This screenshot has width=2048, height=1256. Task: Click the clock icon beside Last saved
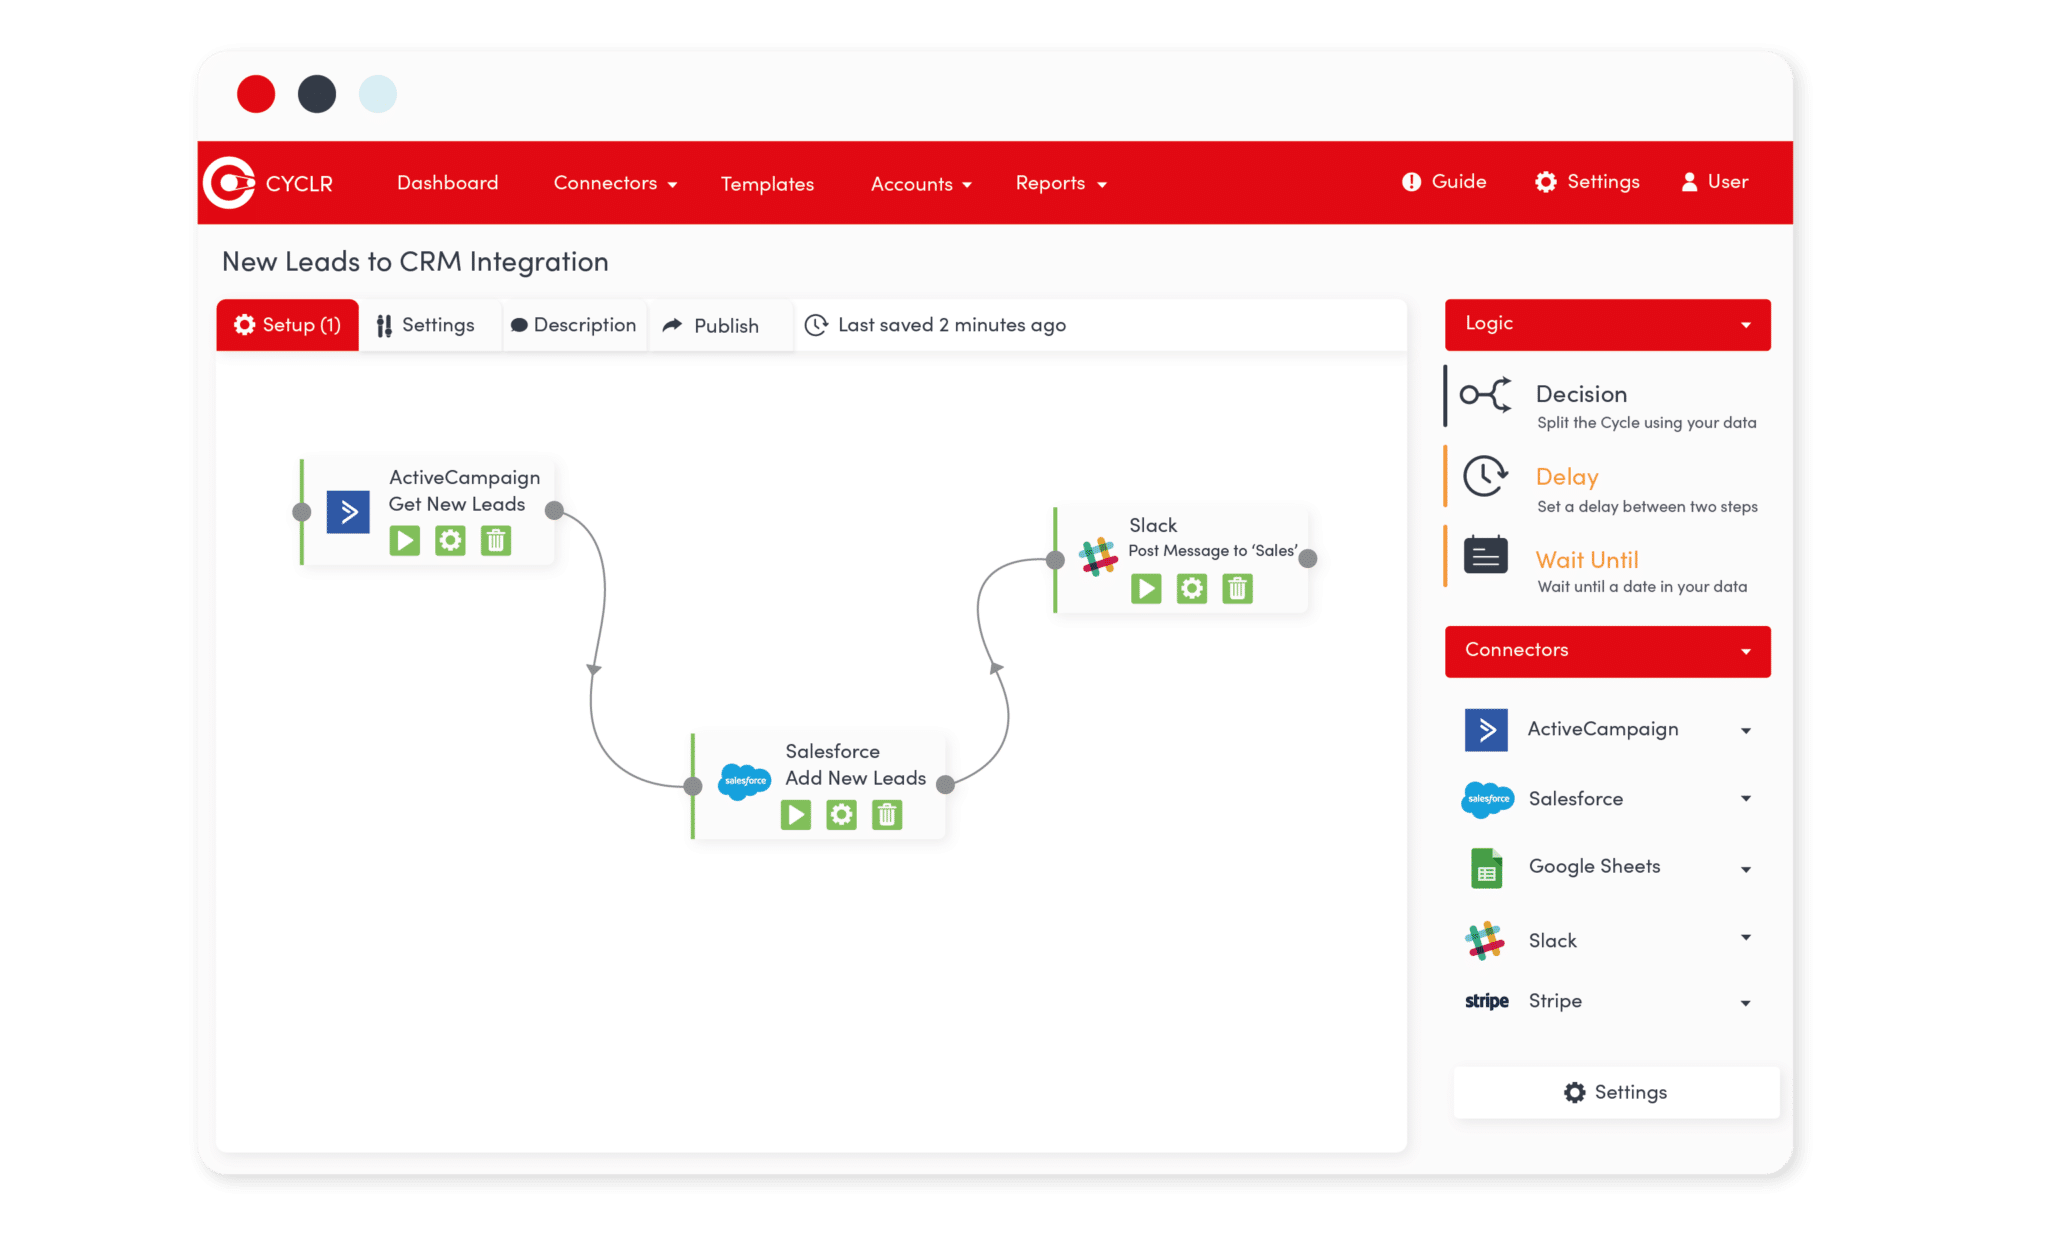pyautogui.click(x=816, y=325)
